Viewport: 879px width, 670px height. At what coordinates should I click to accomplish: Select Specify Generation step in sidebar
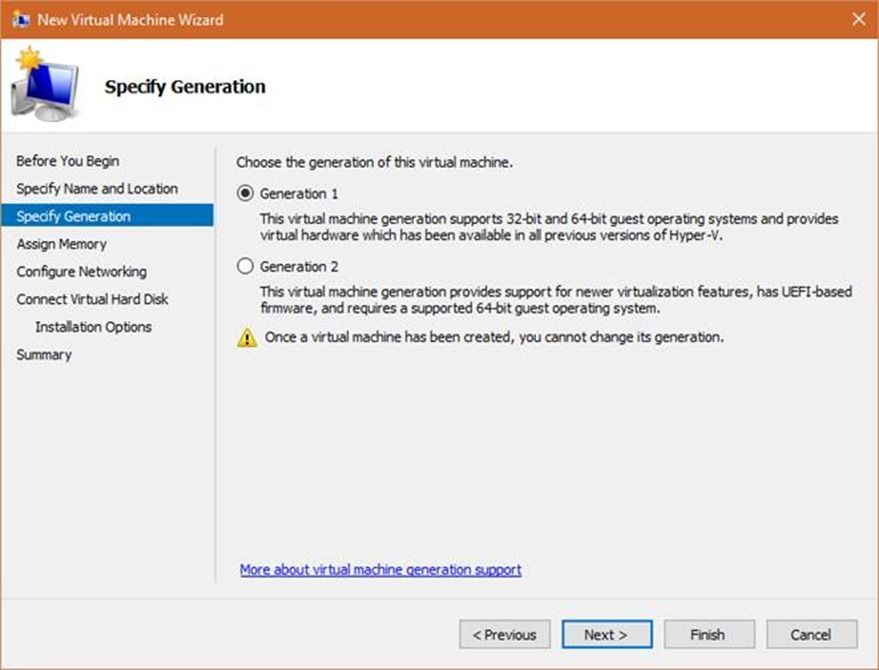[107, 216]
